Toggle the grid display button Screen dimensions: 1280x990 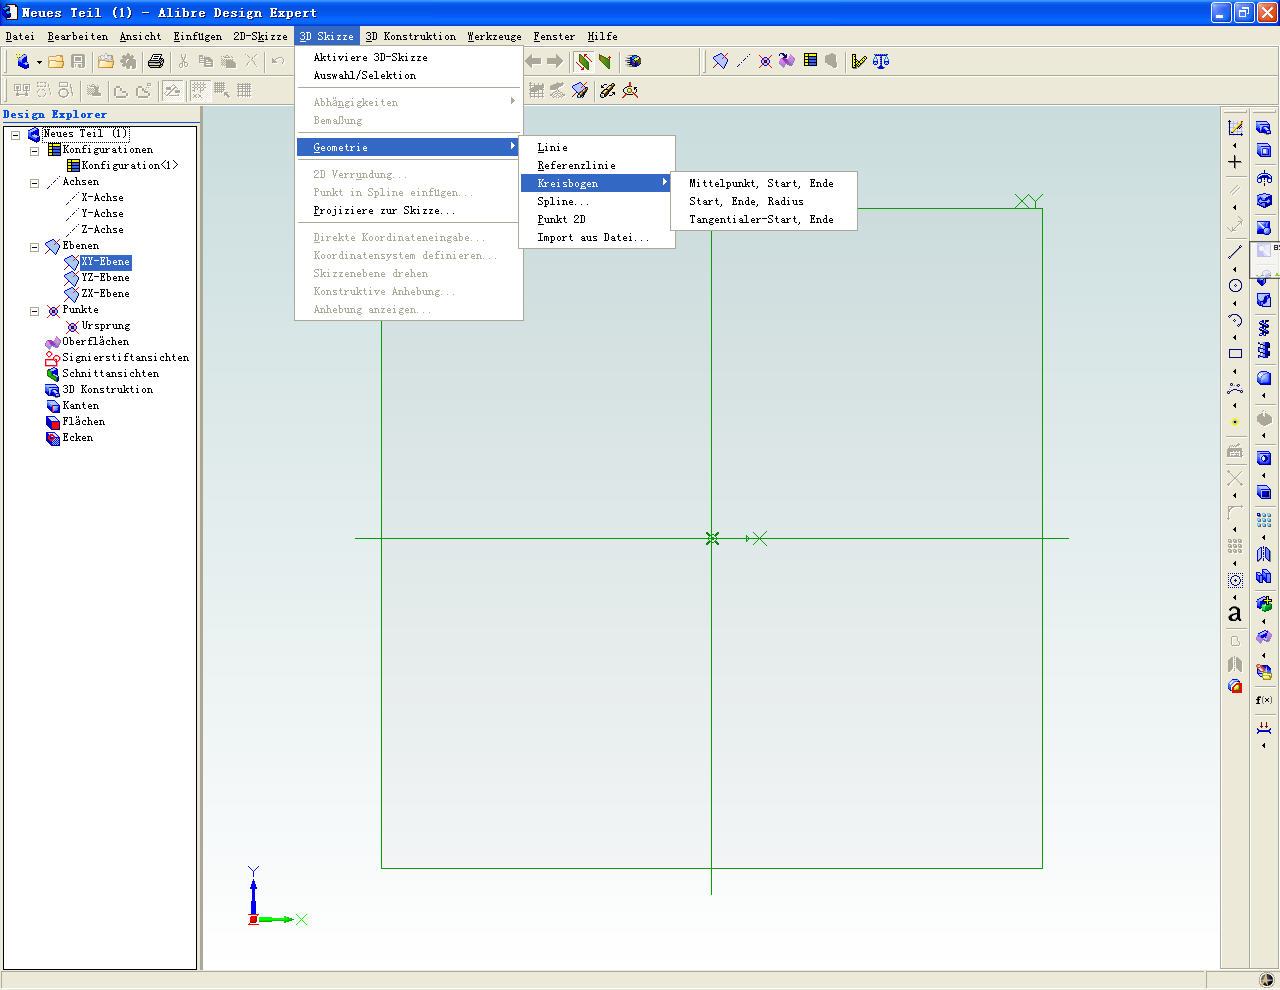pyautogui.click(x=244, y=90)
